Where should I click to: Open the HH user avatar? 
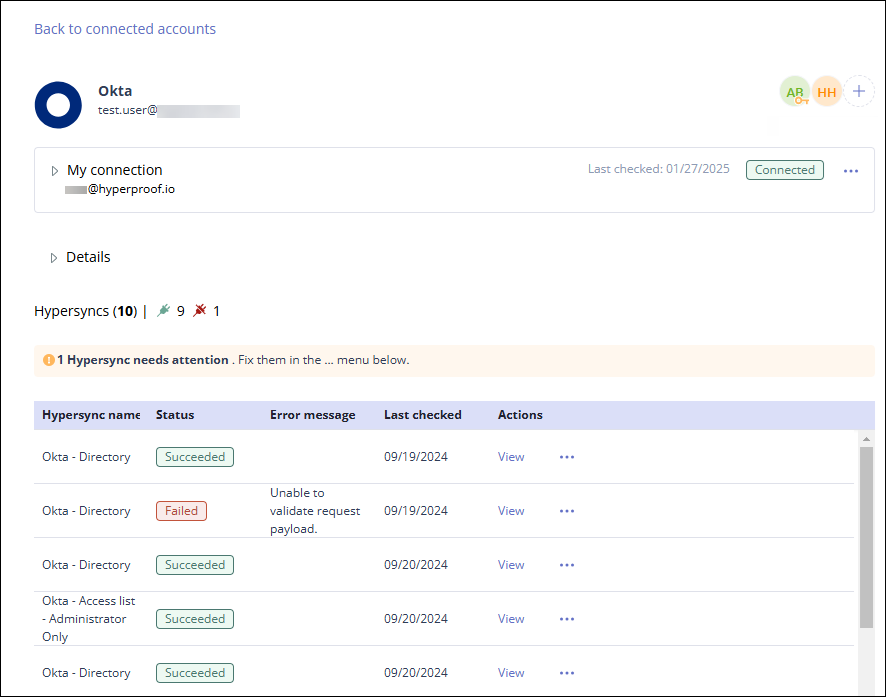[827, 92]
